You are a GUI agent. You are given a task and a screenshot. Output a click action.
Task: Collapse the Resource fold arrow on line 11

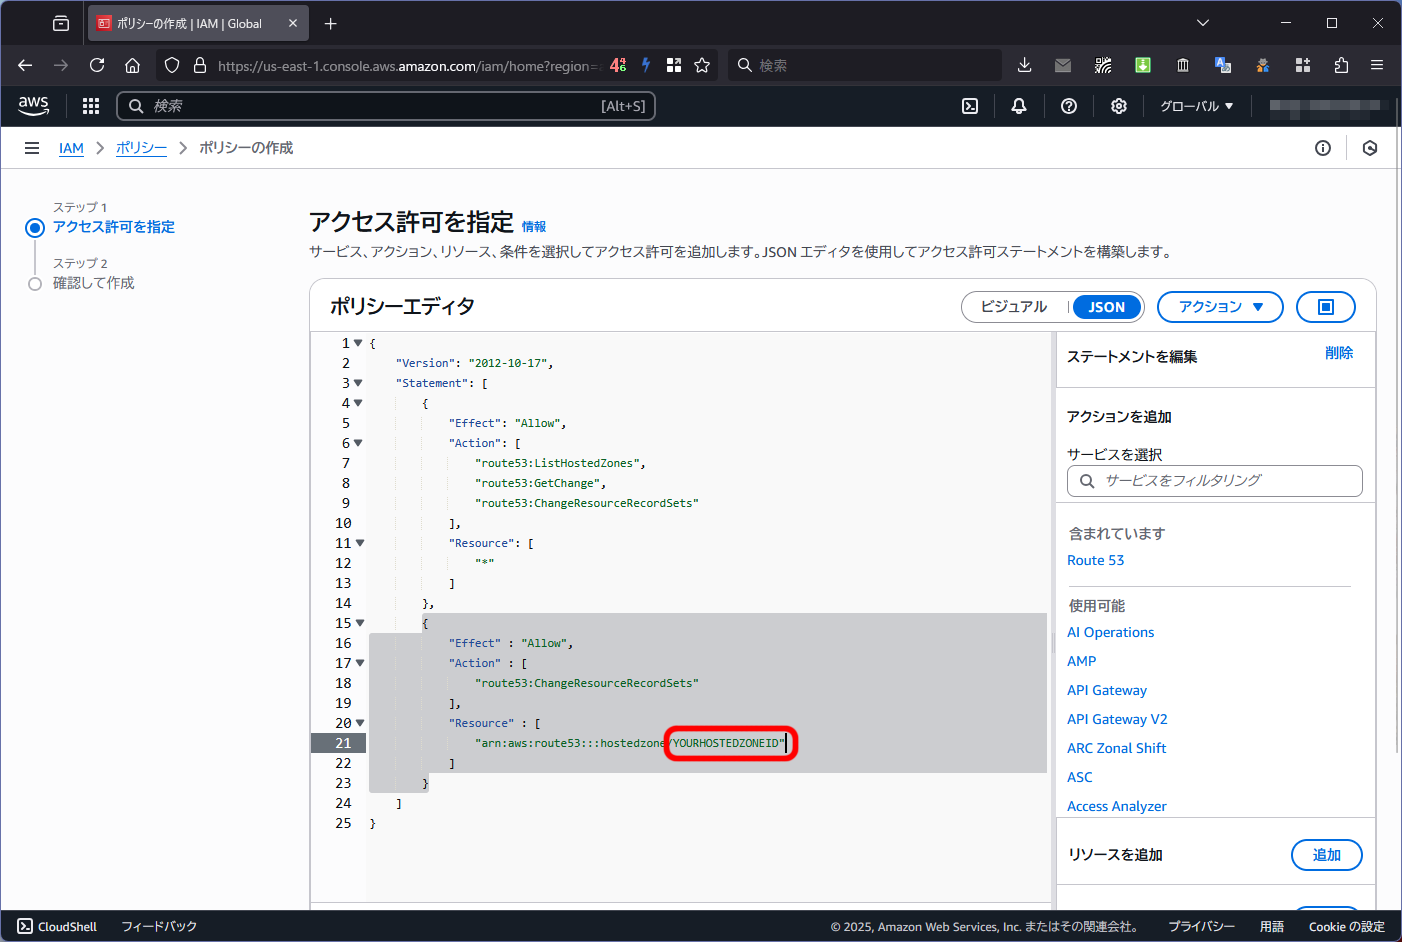coord(360,543)
